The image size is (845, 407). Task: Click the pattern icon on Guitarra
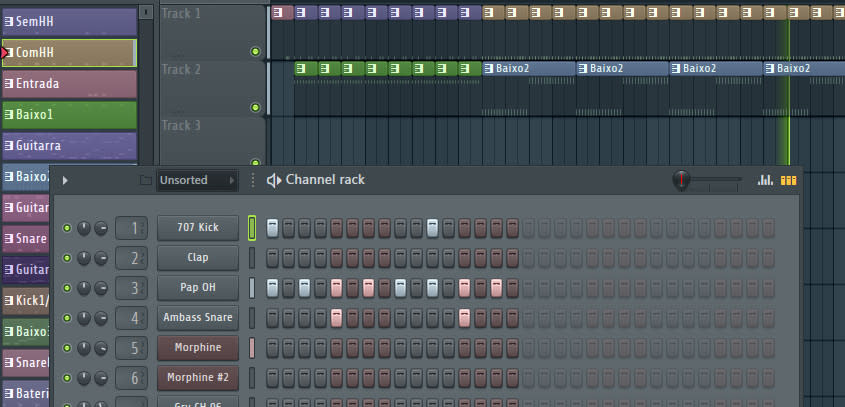click(8, 146)
